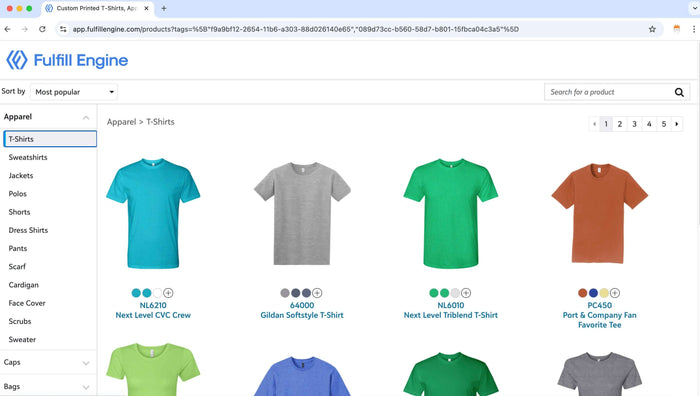Image resolution: width=700 pixels, height=396 pixels.
Task: Choose the blue swatch for PC450
Action: (x=593, y=293)
